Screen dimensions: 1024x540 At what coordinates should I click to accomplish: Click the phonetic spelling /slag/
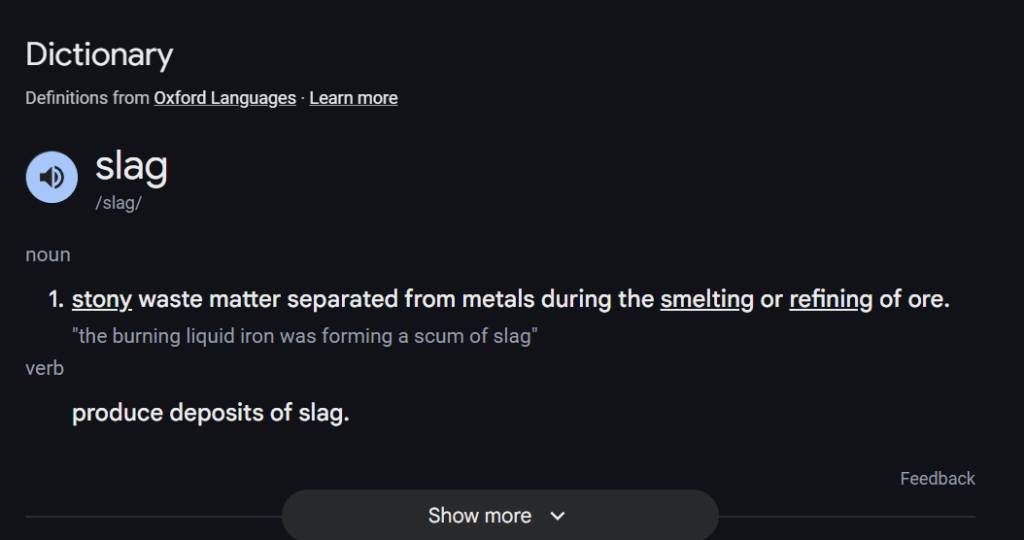click(118, 201)
